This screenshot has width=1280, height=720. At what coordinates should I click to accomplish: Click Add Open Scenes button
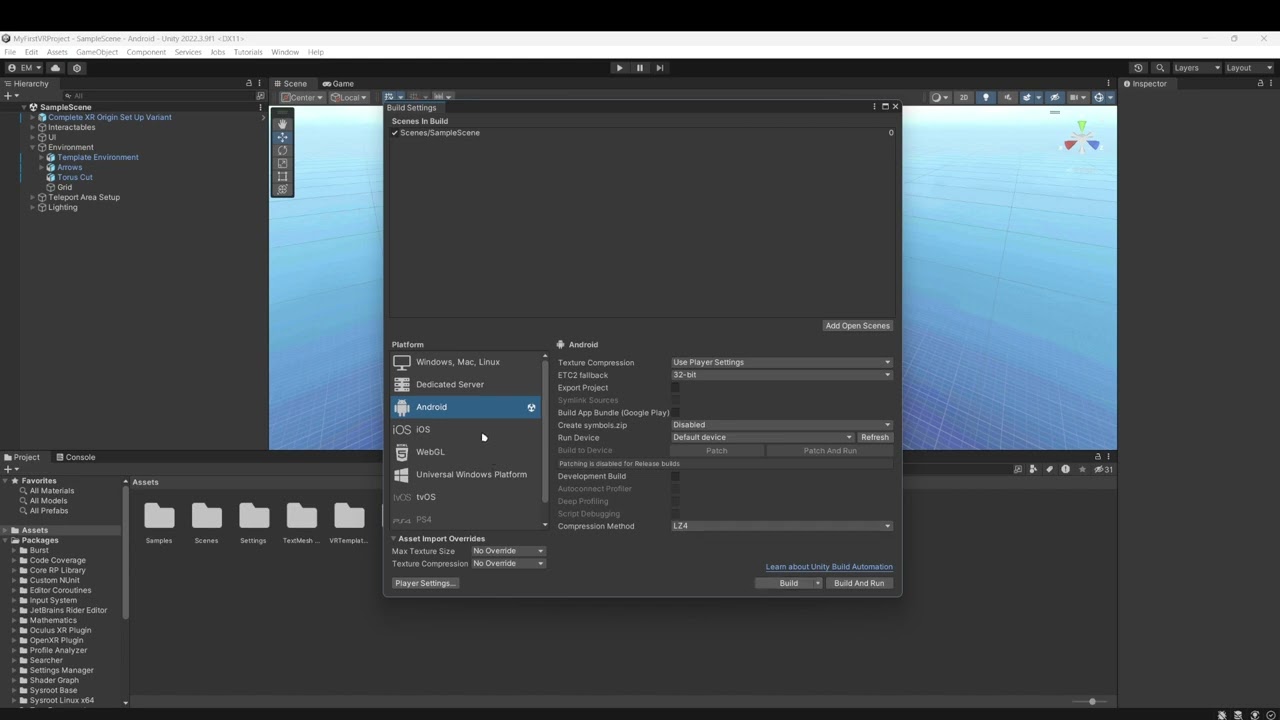pyautogui.click(x=857, y=326)
